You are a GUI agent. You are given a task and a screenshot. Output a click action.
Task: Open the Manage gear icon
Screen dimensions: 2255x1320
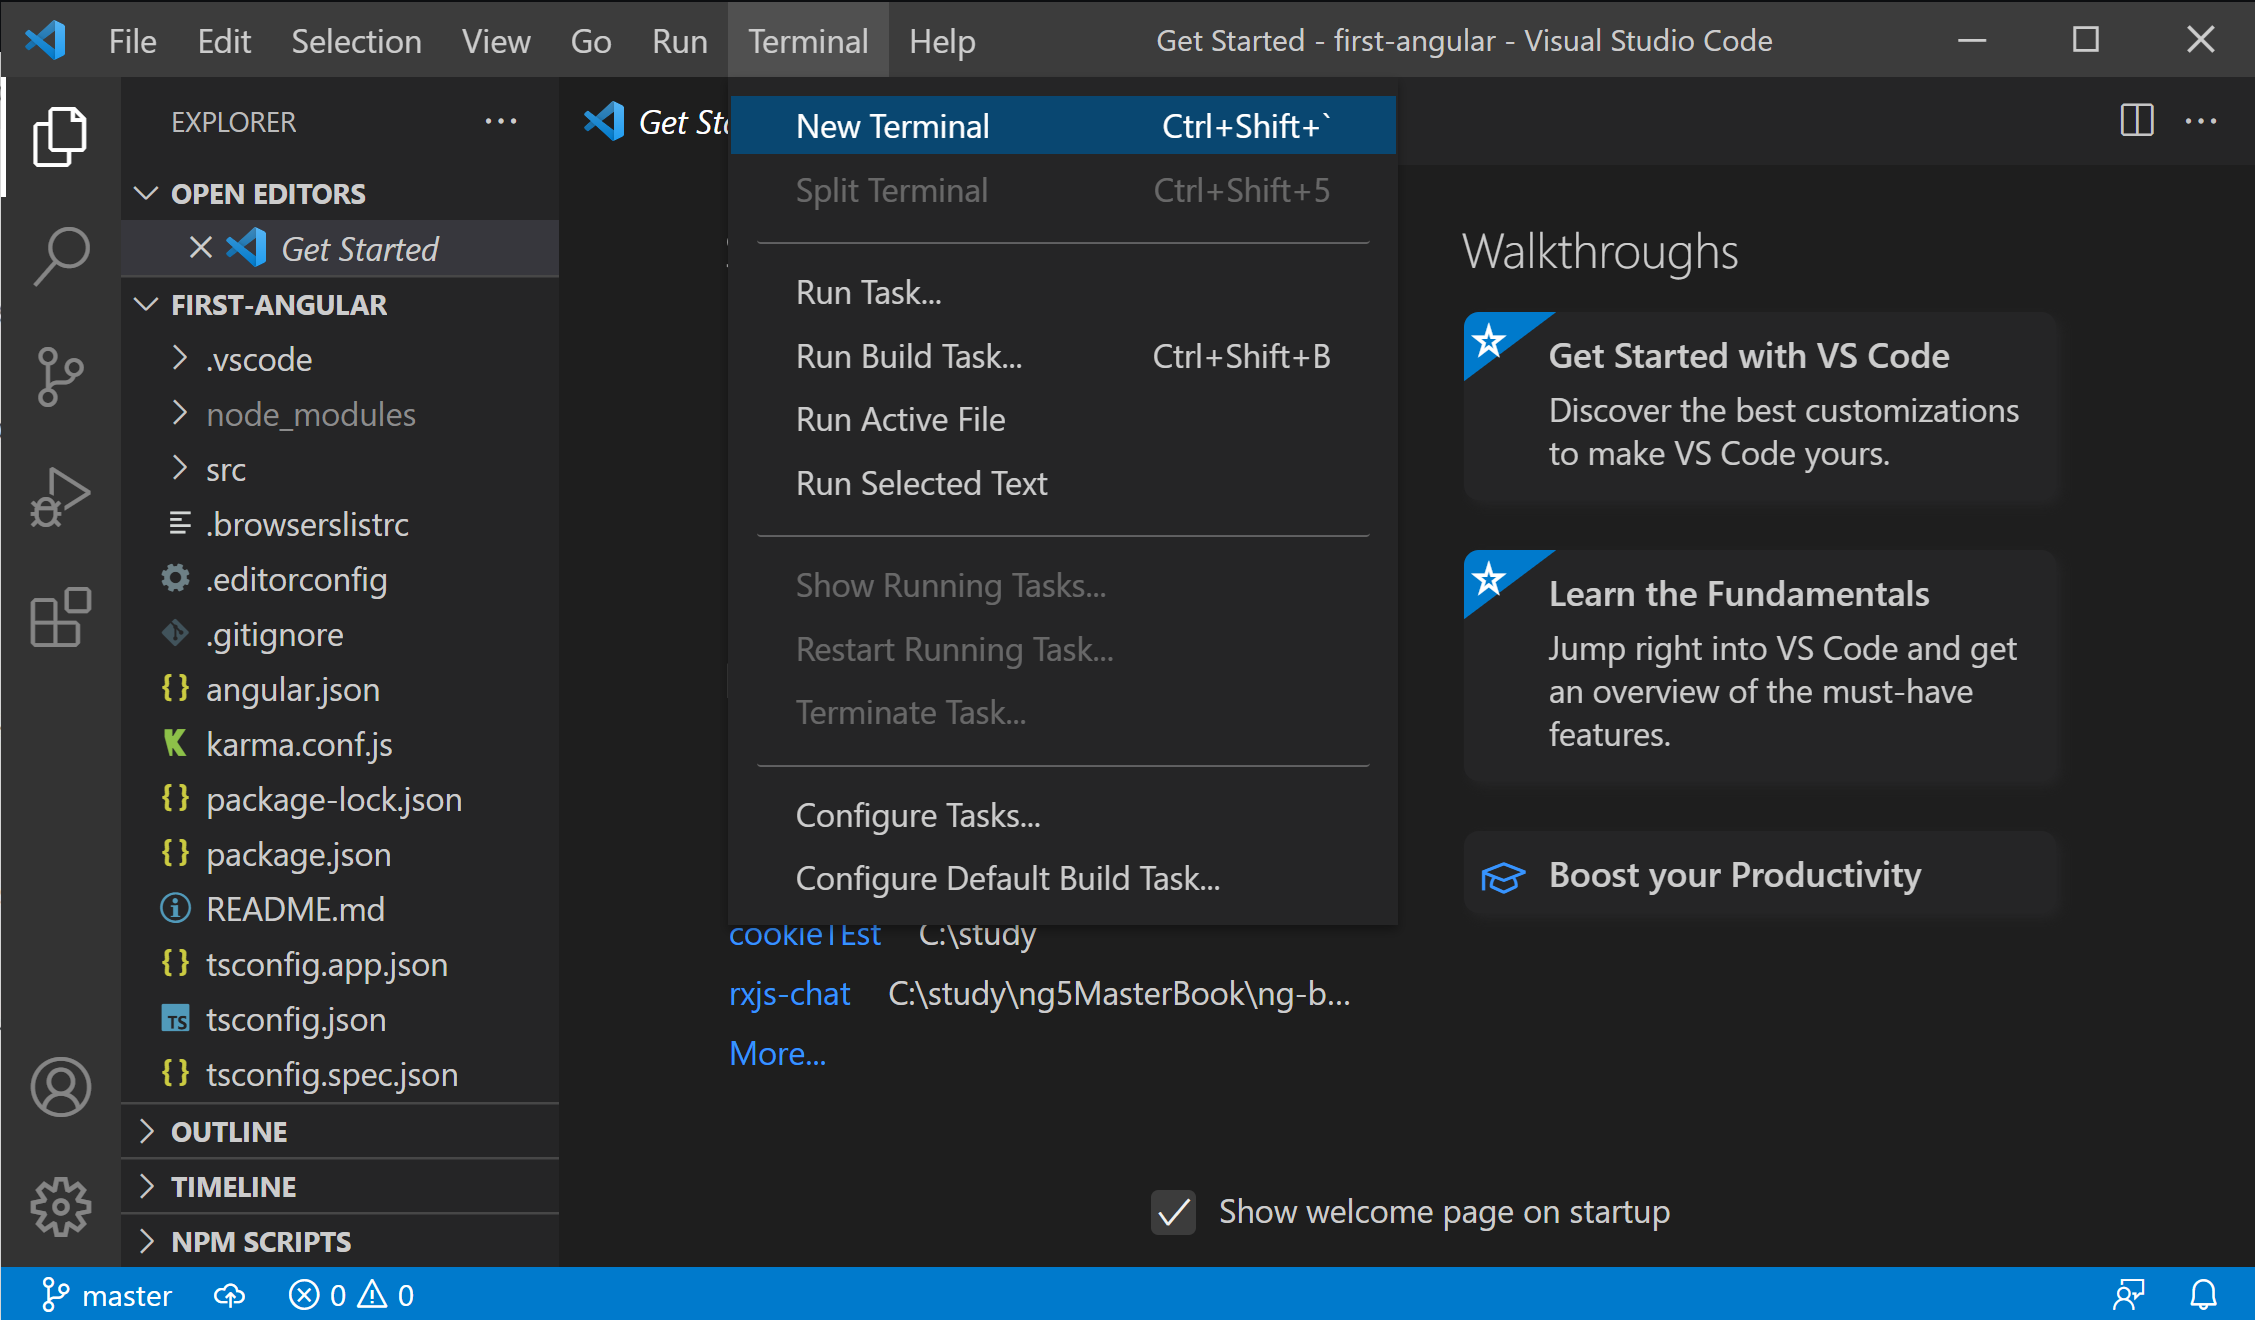[x=60, y=1207]
